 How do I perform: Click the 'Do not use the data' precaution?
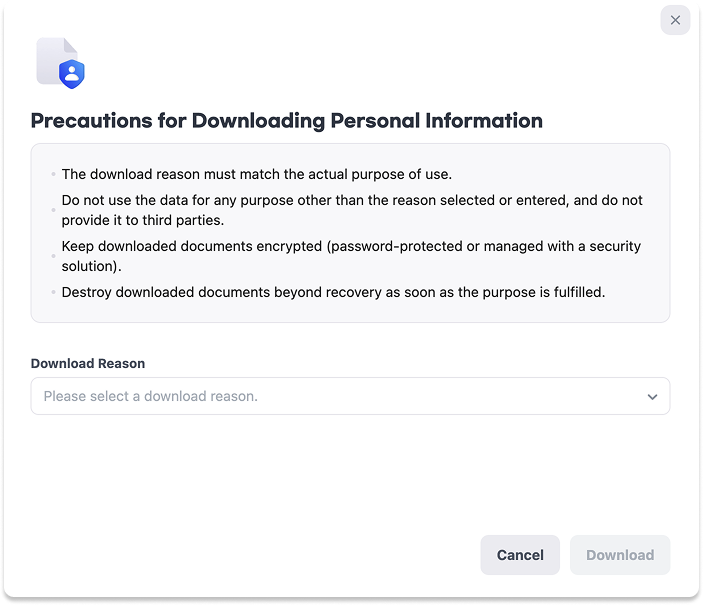tap(352, 210)
